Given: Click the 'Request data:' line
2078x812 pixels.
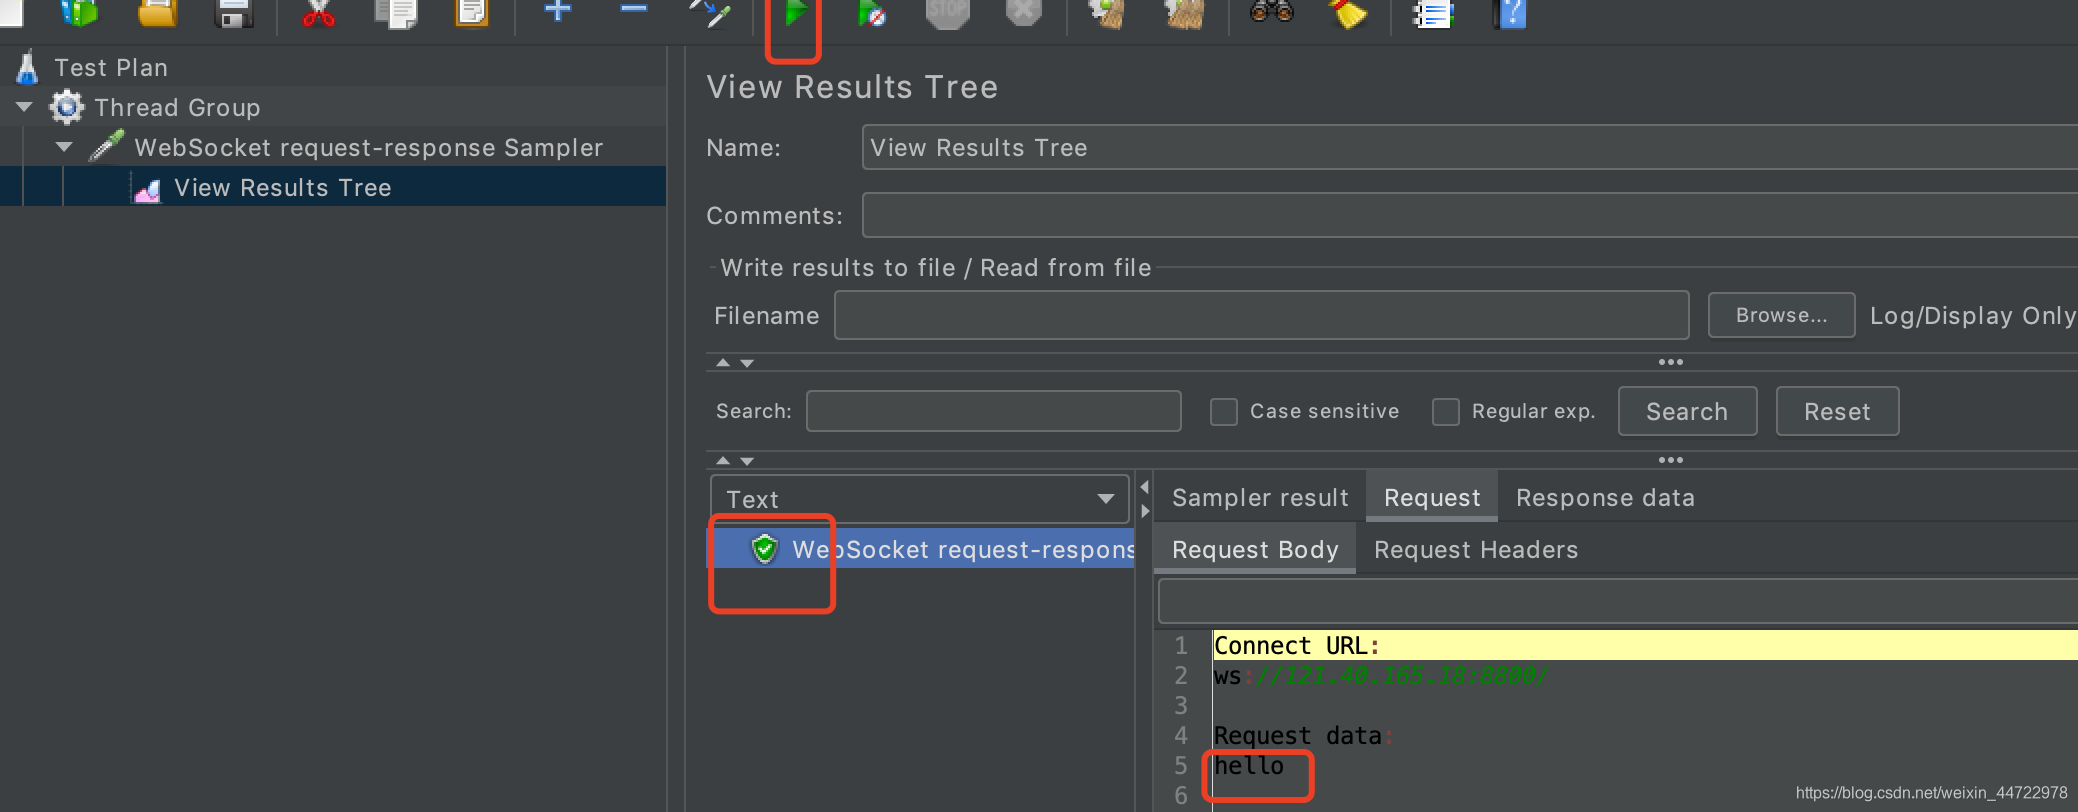Looking at the screenshot, I should click(1303, 735).
